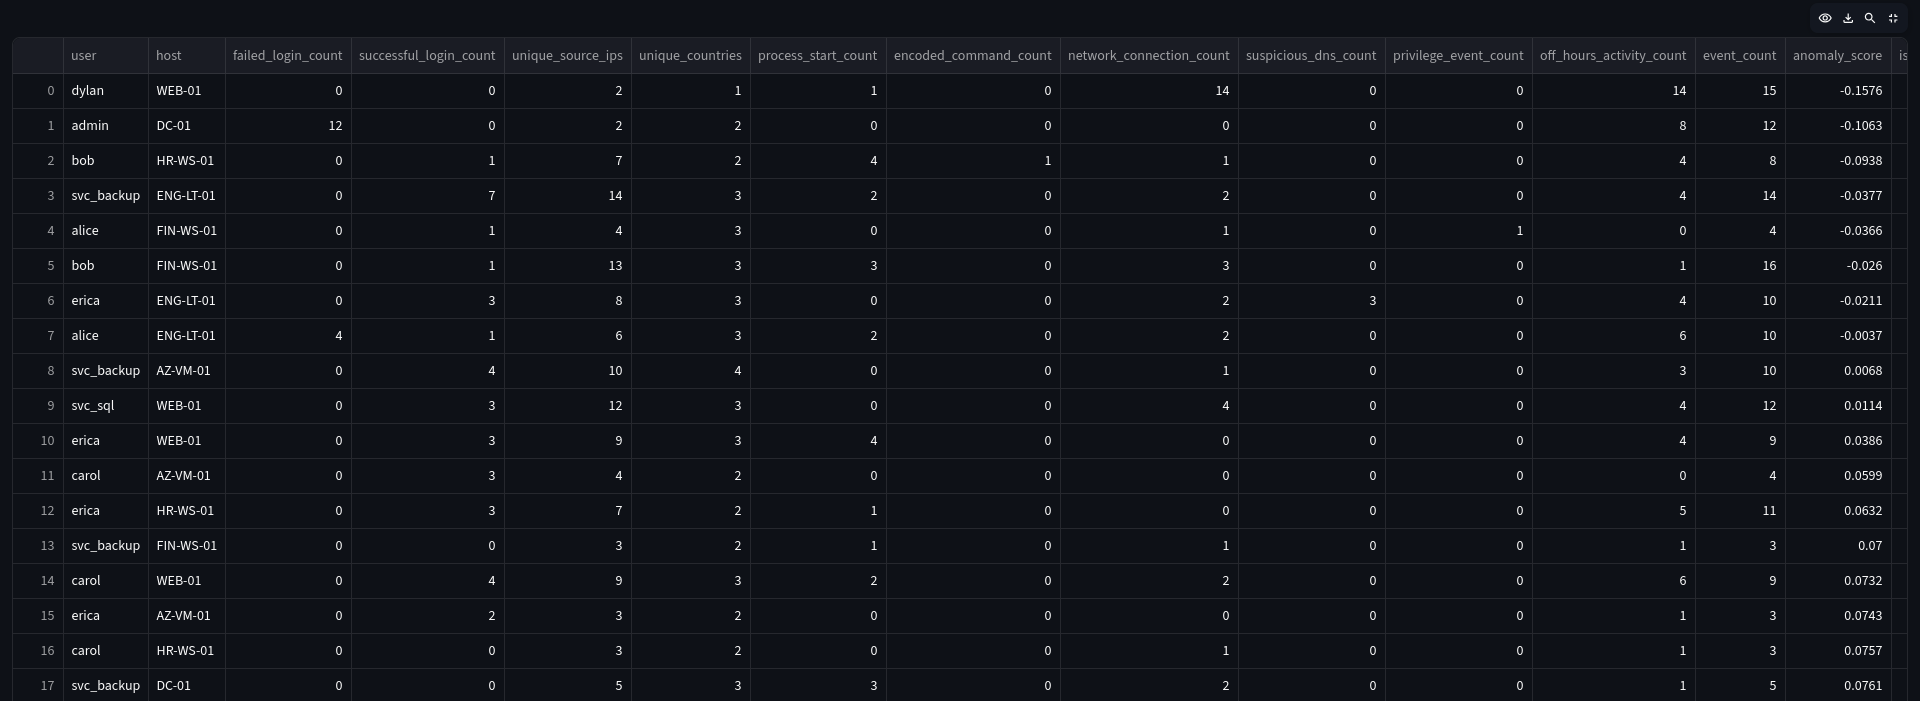
Task: Click the unique_countries column header
Action: pyautogui.click(x=691, y=56)
